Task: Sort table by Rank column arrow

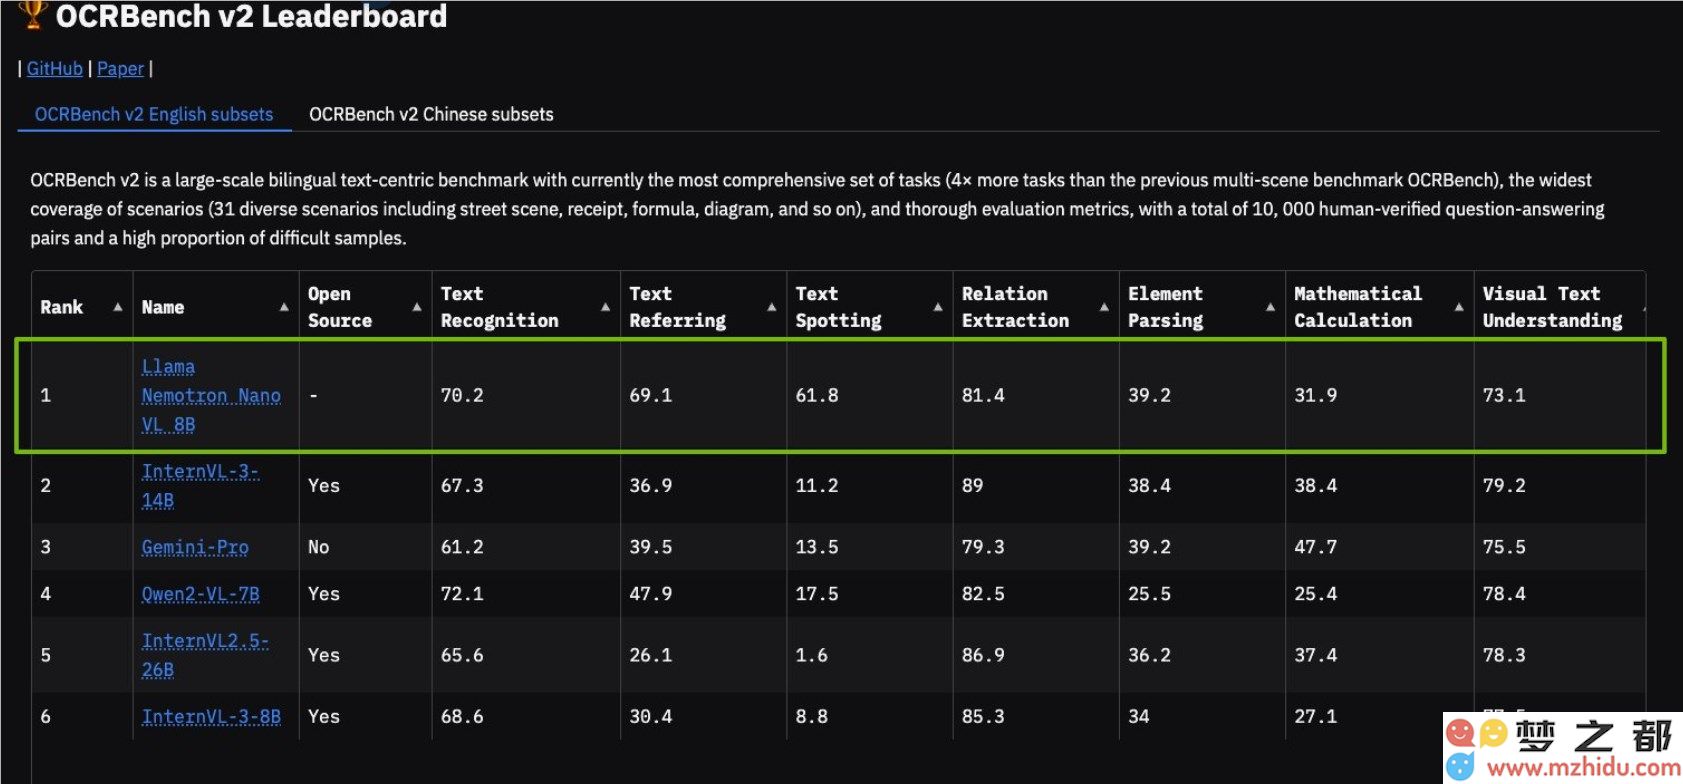Action: pyautogui.click(x=118, y=307)
